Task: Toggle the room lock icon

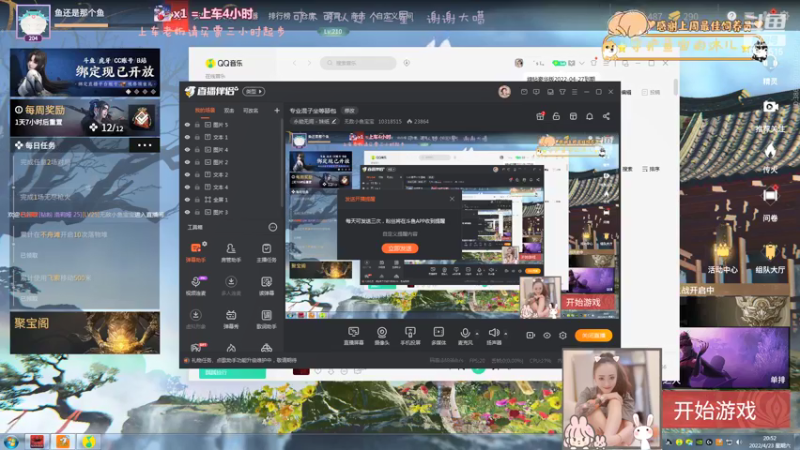Action: pos(556,116)
